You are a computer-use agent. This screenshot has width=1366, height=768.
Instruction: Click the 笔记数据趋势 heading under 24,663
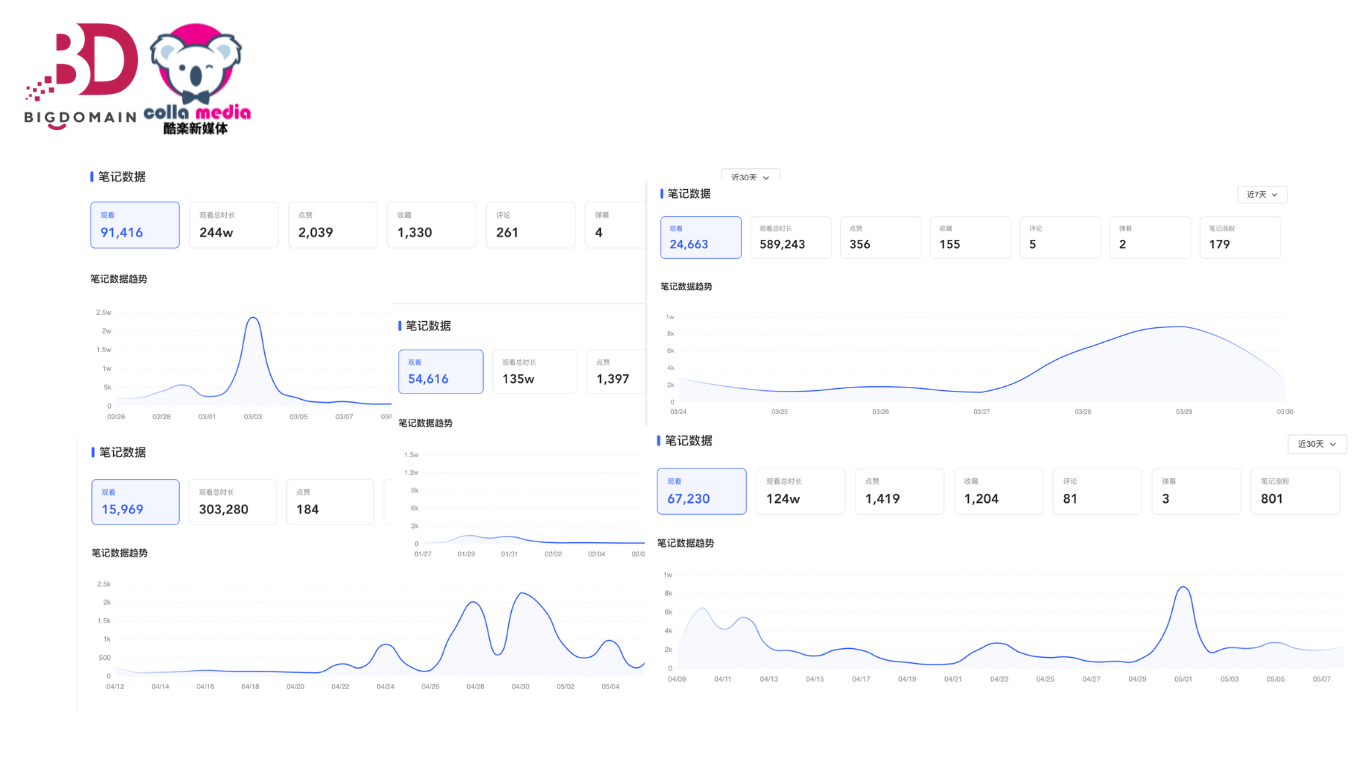[x=686, y=287]
